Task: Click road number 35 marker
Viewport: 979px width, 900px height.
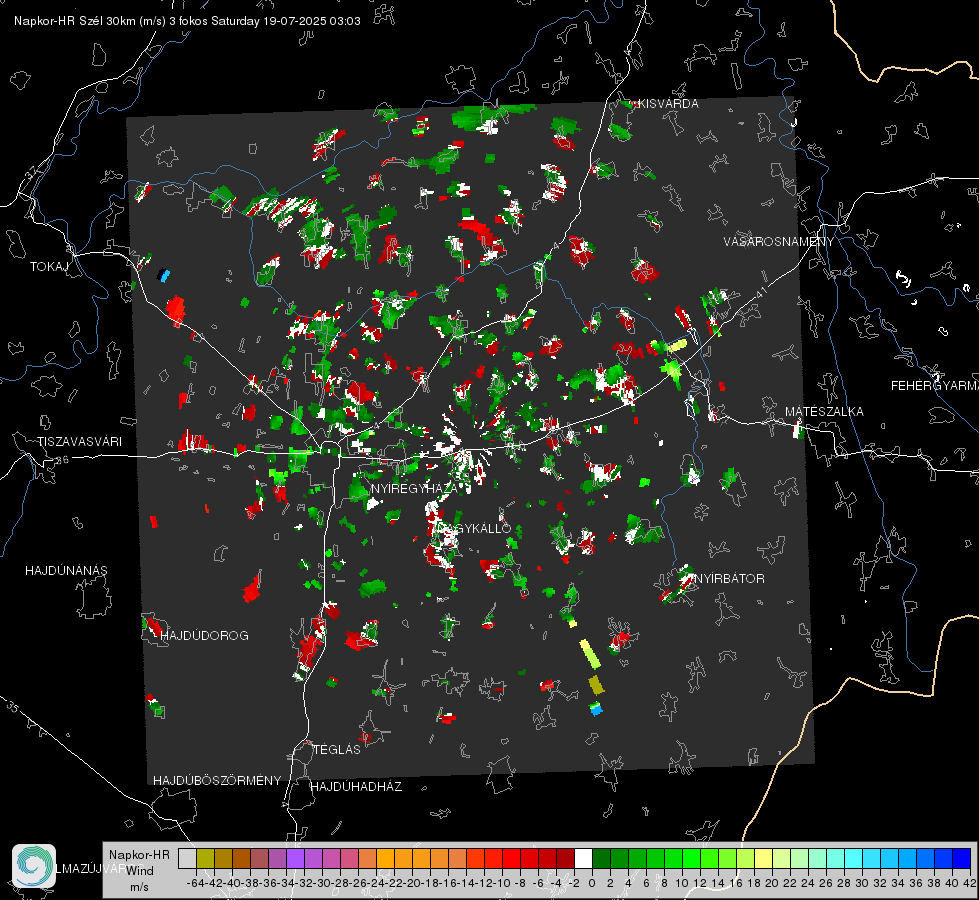Action: [x=13, y=708]
